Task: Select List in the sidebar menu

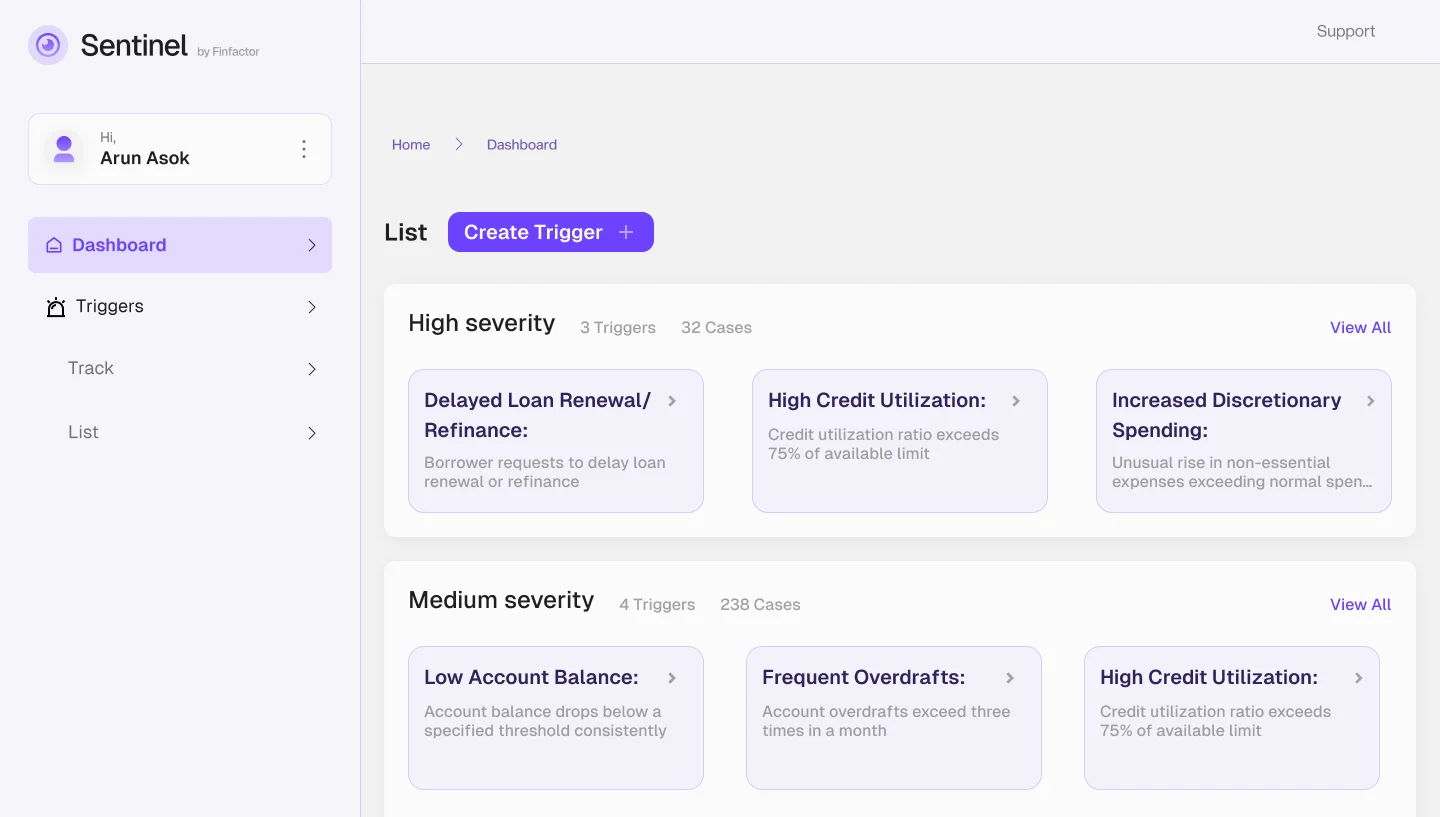Action: pyautogui.click(x=83, y=432)
